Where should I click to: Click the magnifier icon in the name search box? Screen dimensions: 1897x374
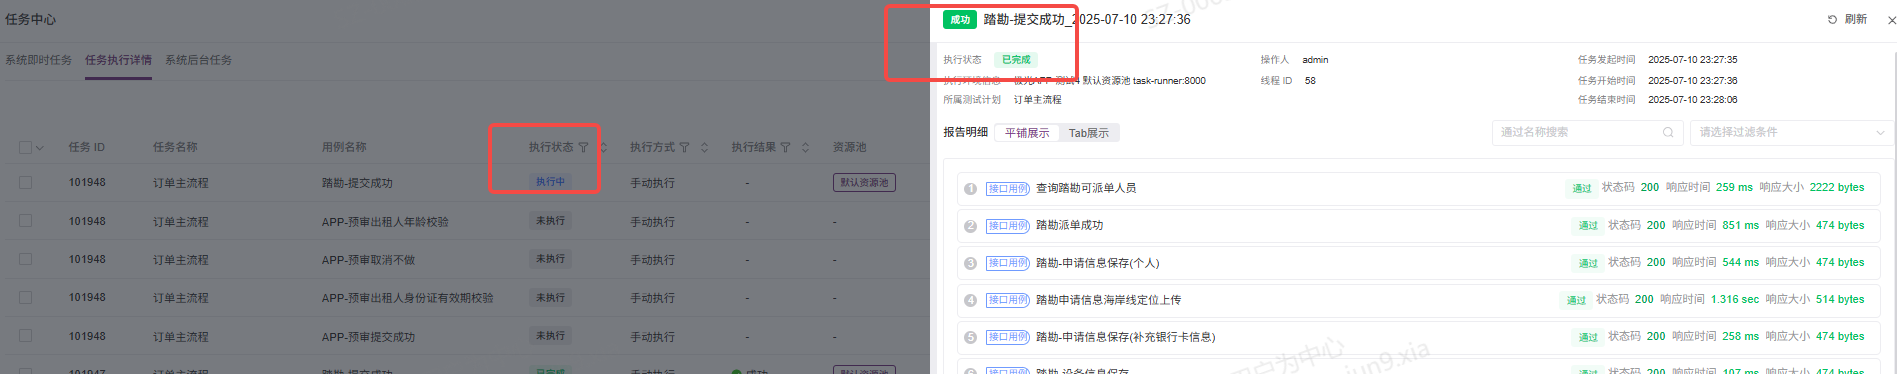pos(1668,132)
